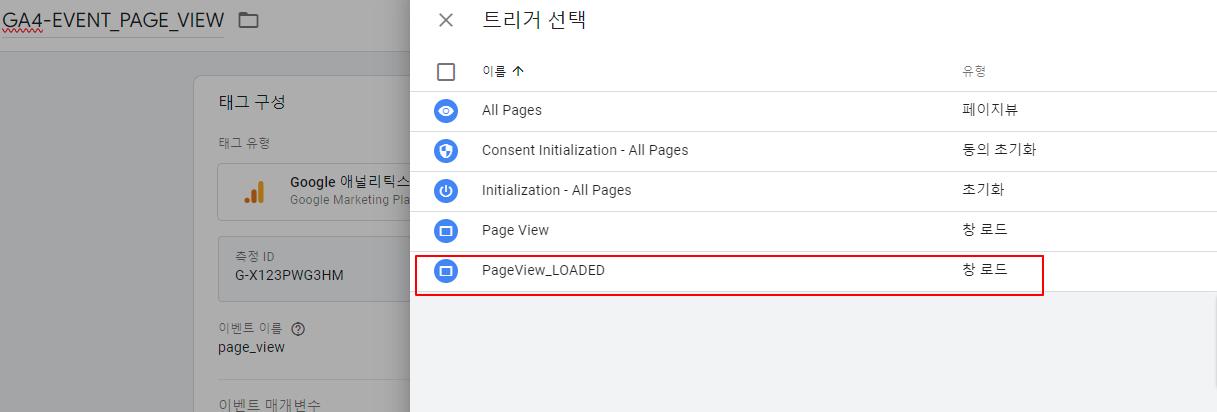The width and height of the screenshot is (1217, 412).
Task: Click the All Pages eye icon
Action: tap(446, 111)
